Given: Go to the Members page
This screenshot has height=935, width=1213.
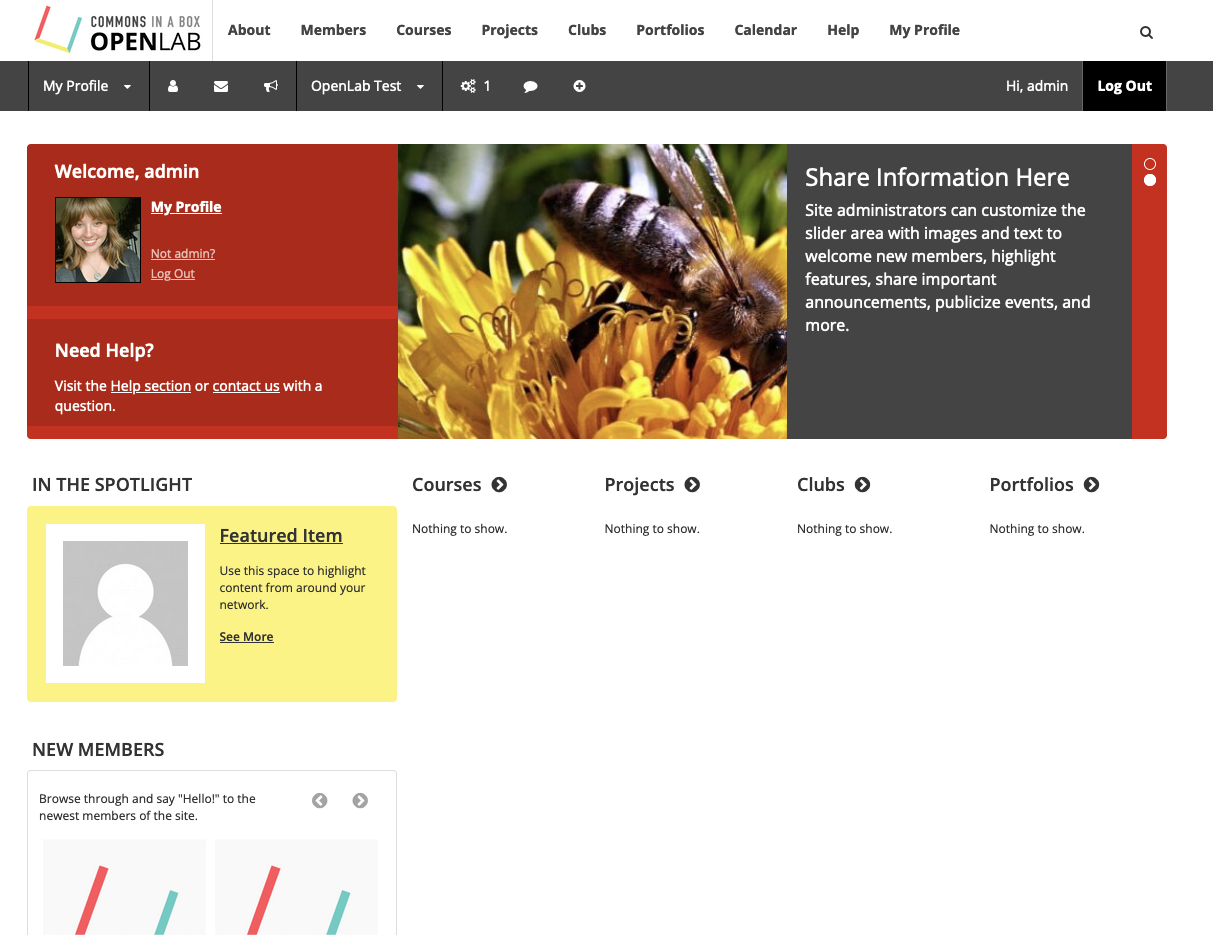Looking at the screenshot, I should 333,30.
